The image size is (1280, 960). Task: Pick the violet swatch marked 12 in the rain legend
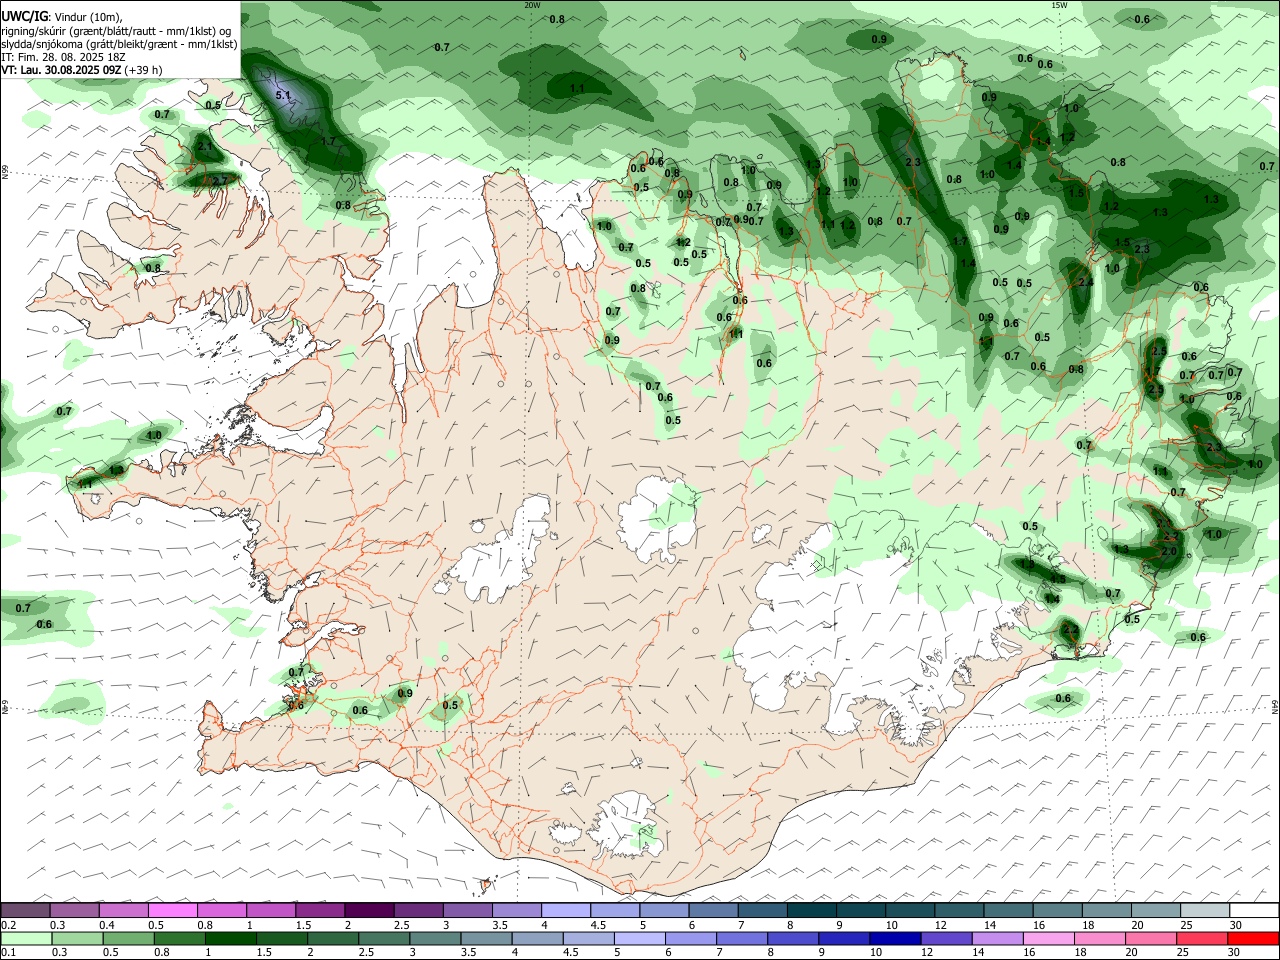tap(946, 938)
